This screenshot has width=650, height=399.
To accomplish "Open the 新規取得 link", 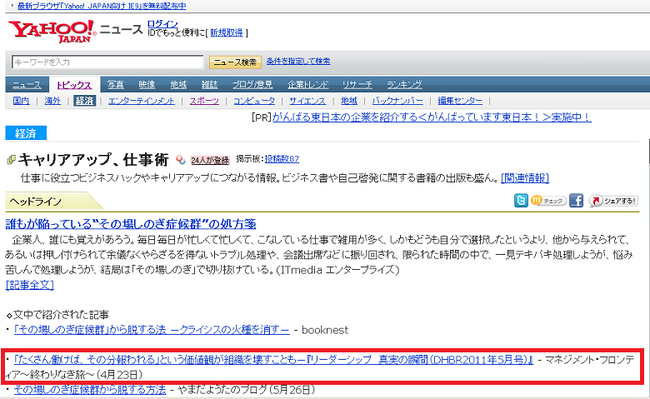I will tap(226, 33).
